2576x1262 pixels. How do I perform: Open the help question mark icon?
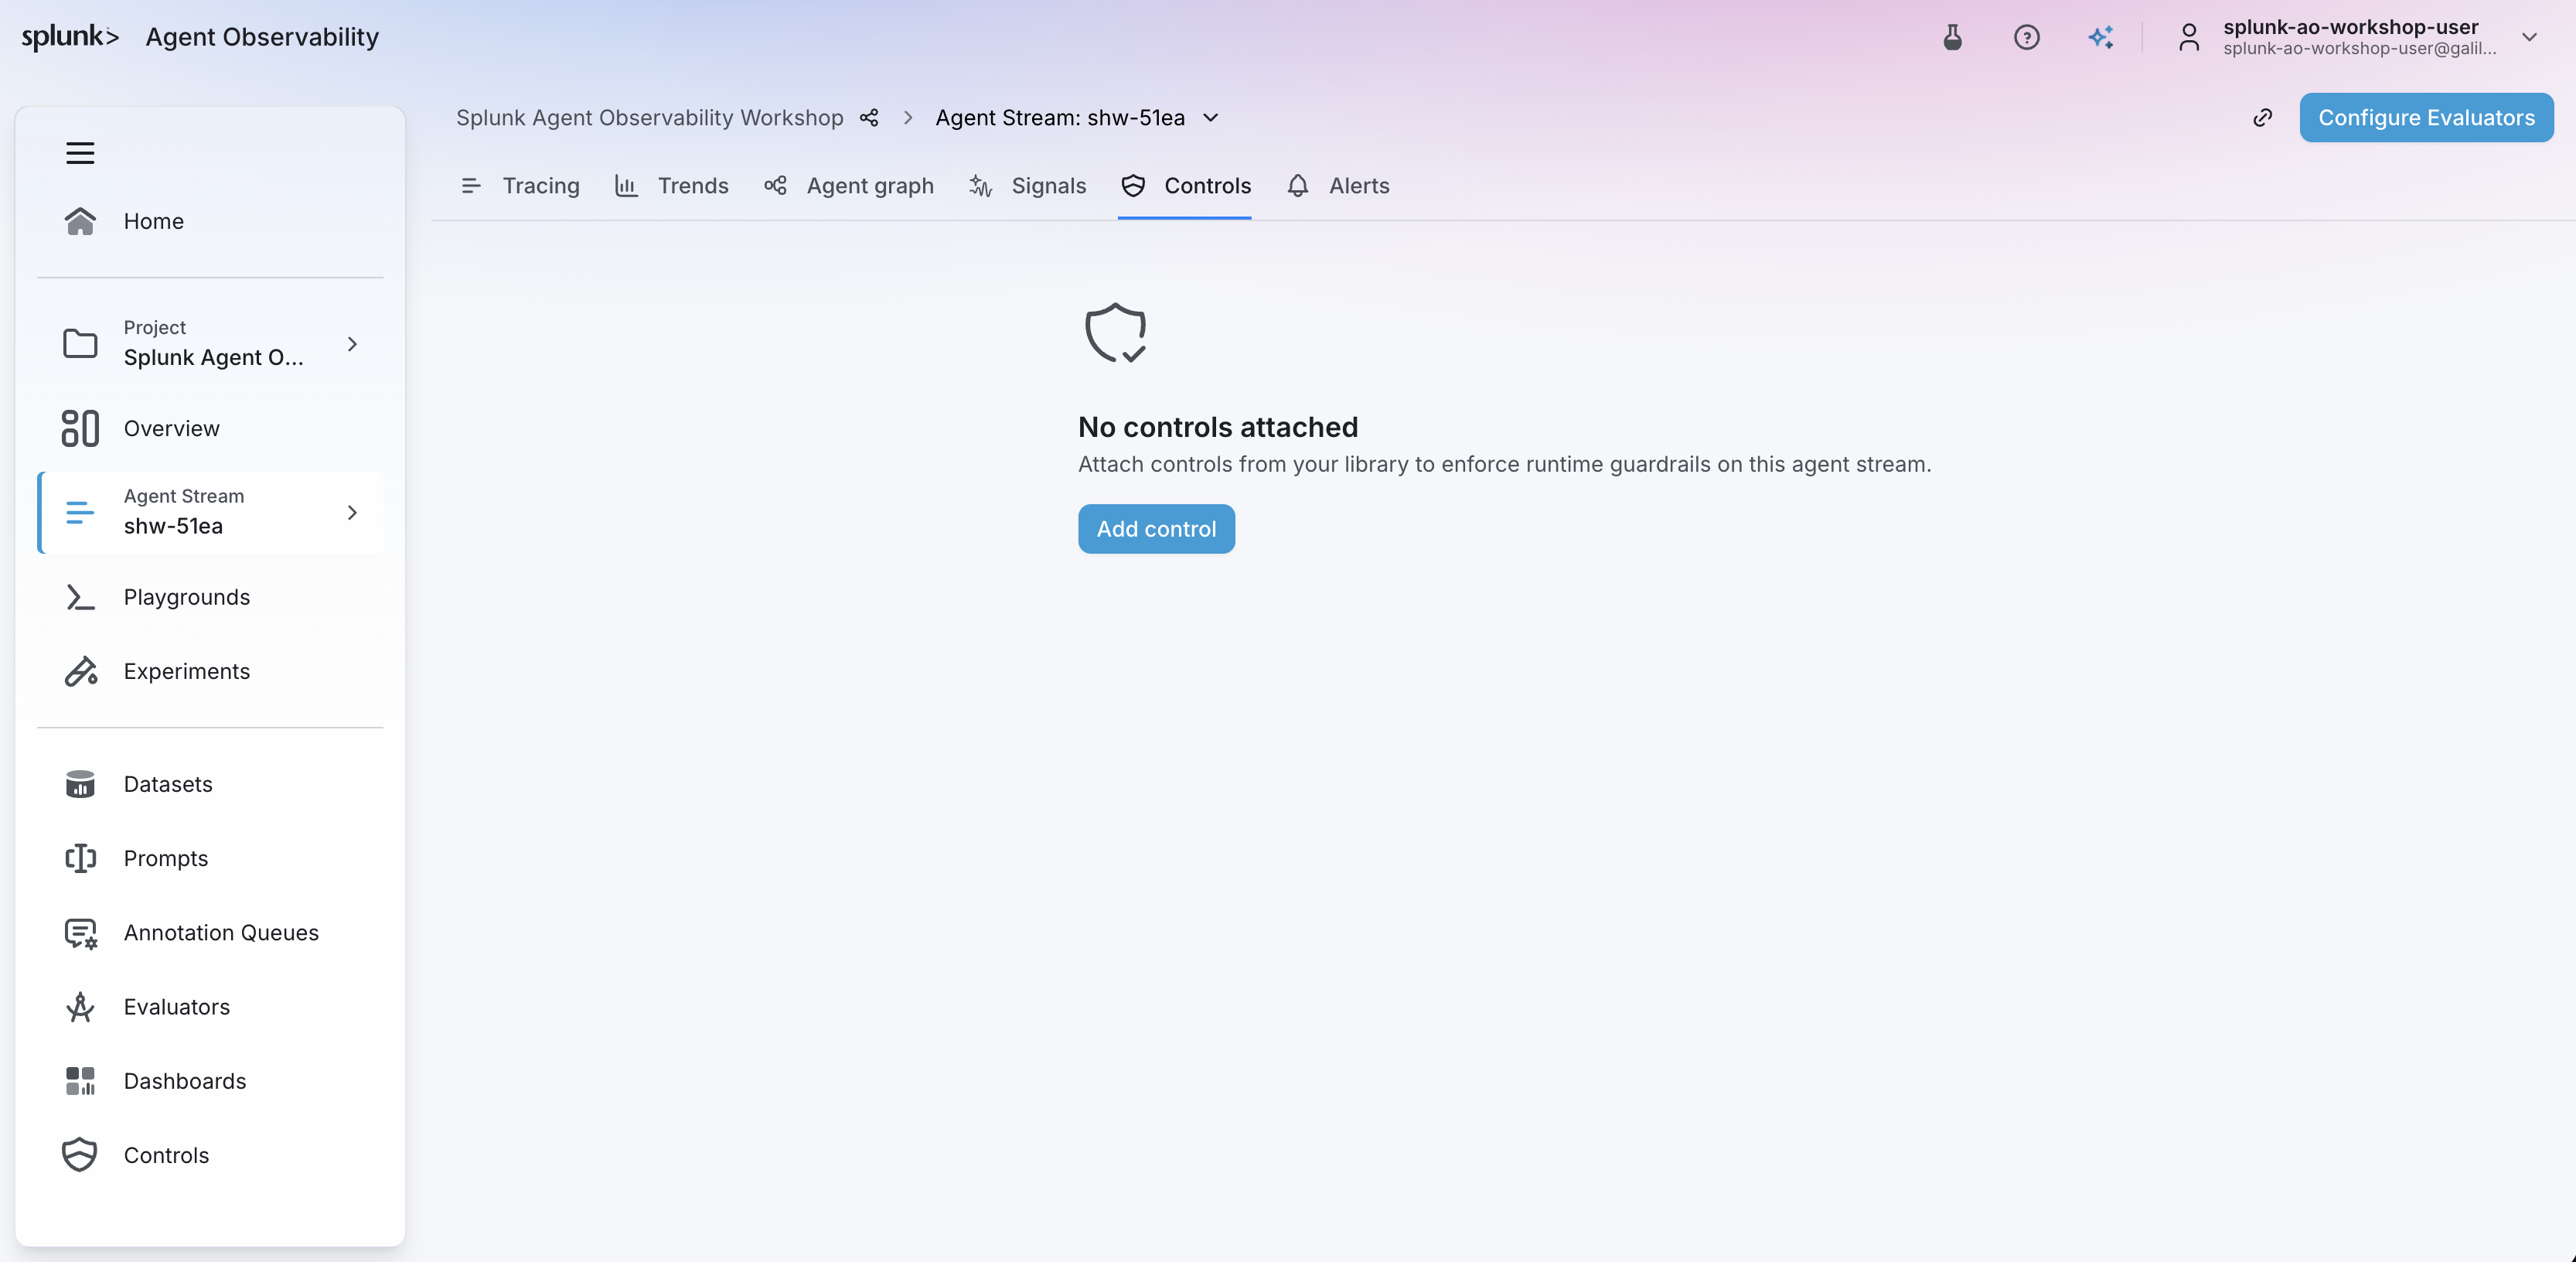[2027, 37]
